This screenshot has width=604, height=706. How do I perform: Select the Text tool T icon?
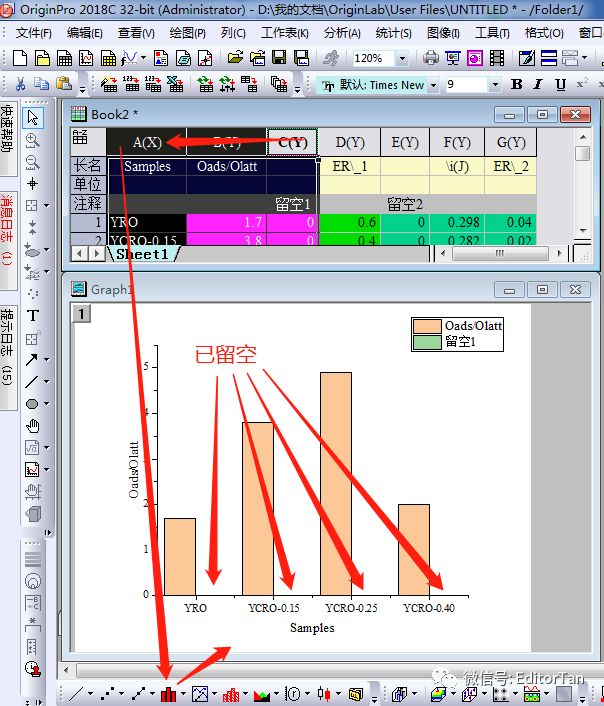pyautogui.click(x=32, y=316)
